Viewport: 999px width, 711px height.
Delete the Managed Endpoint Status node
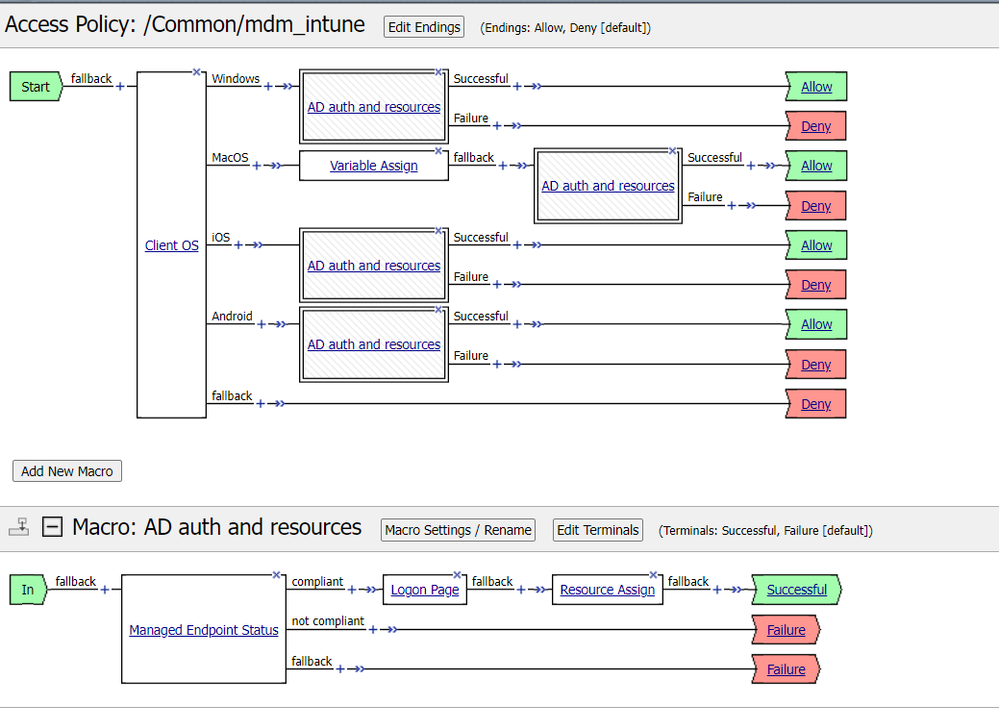[x=276, y=575]
